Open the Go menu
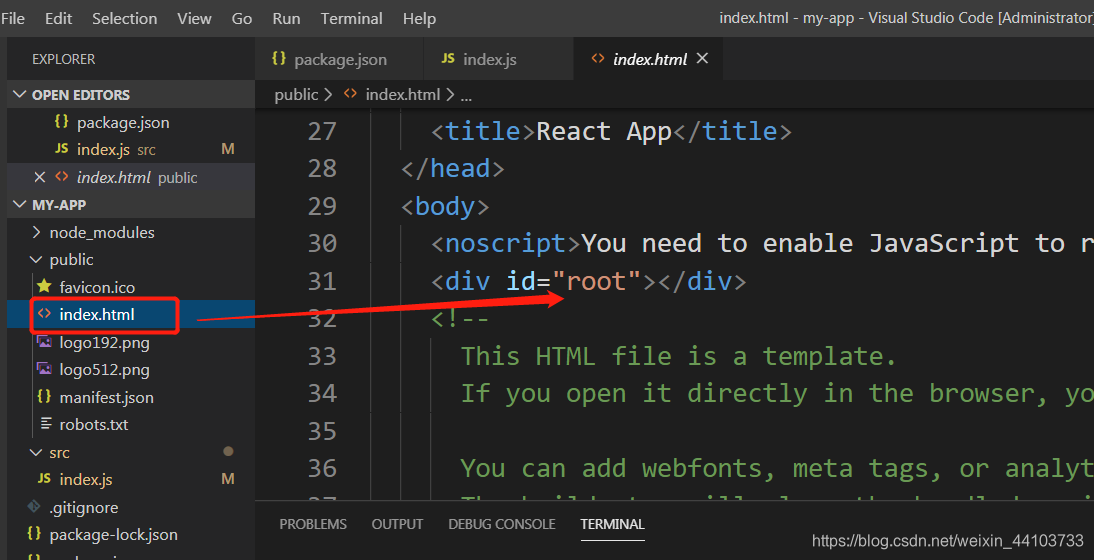This screenshot has width=1094, height=560. point(242,19)
